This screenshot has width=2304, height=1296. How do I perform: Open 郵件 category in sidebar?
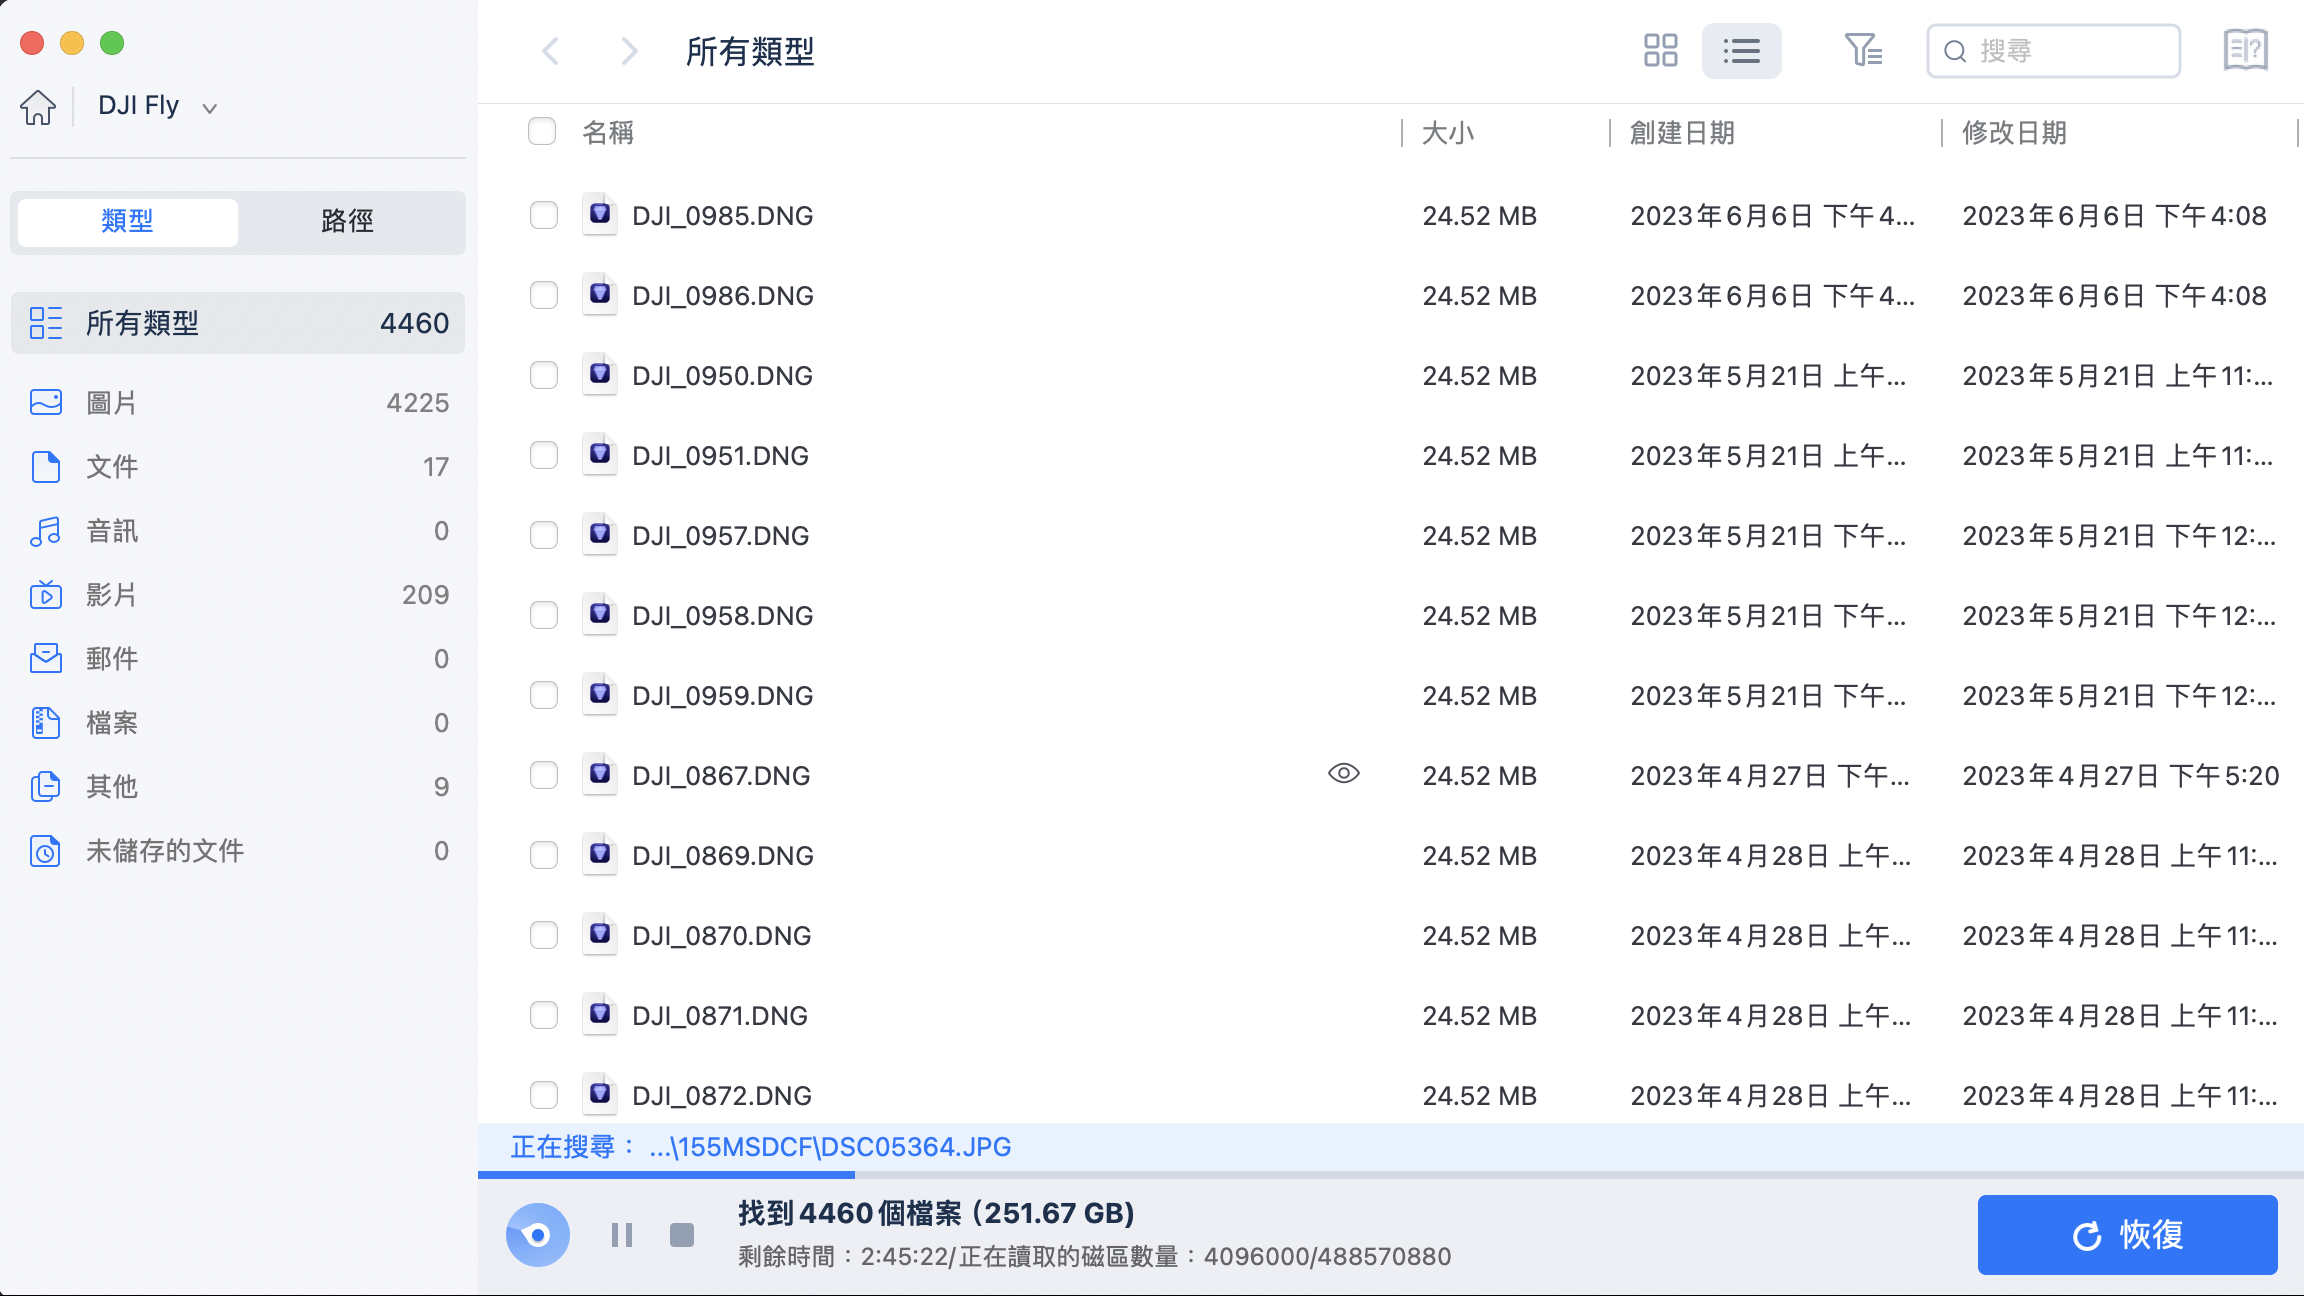[x=238, y=659]
